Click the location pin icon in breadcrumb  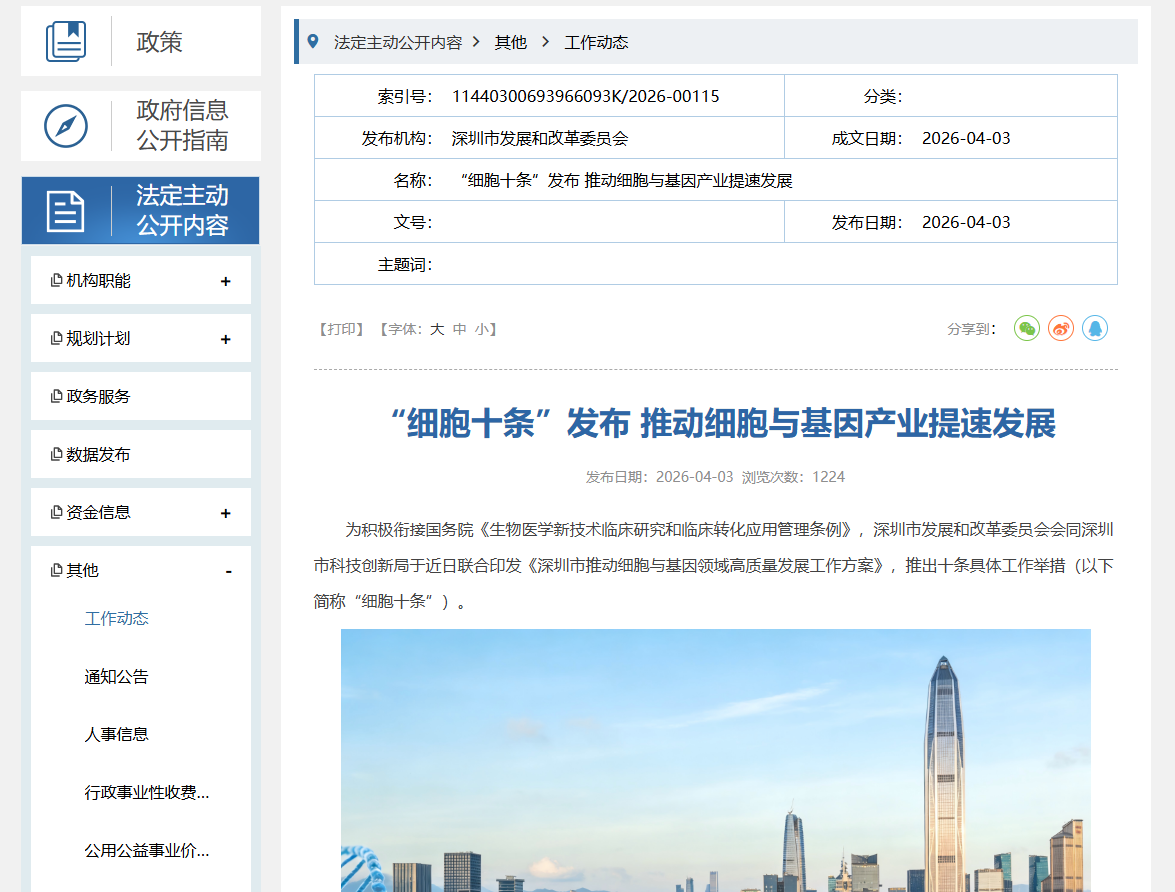pyautogui.click(x=313, y=42)
